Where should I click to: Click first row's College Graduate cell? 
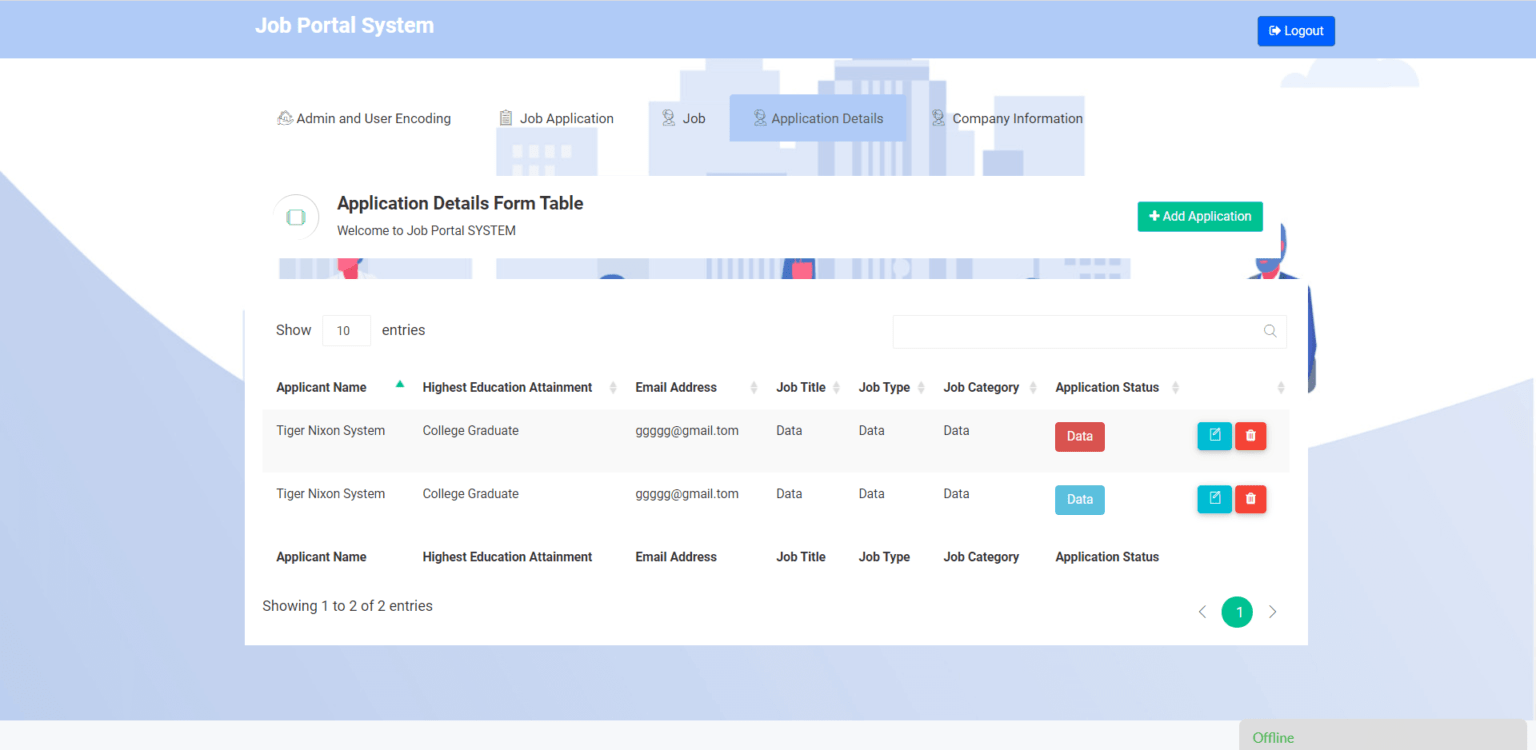point(470,431)
